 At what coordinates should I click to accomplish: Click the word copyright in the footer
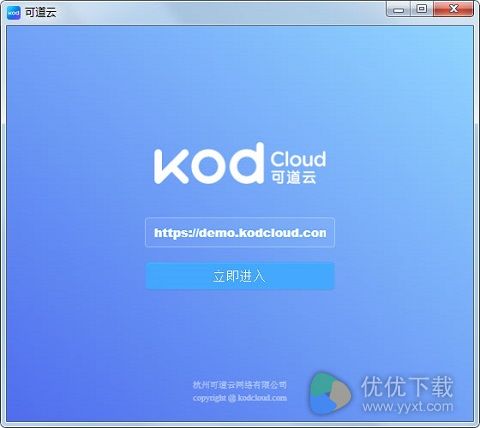point(209,398)
